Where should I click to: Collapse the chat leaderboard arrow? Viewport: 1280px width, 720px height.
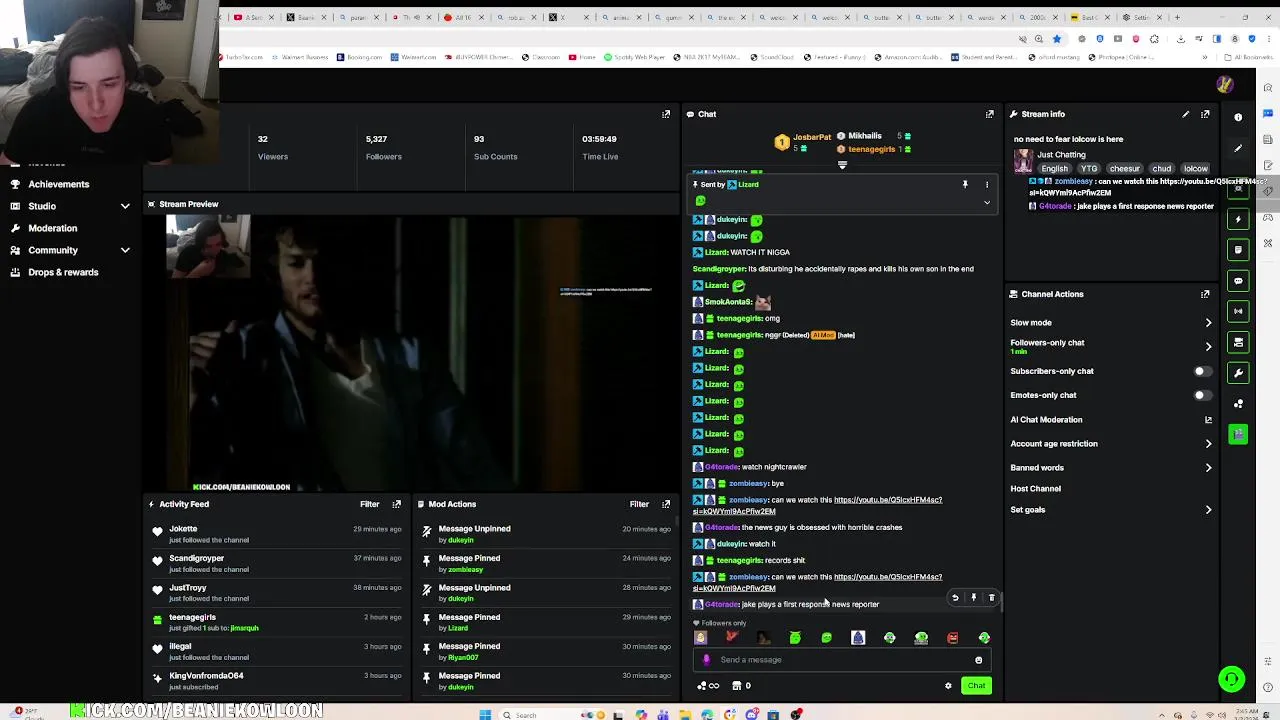[842, 165]
